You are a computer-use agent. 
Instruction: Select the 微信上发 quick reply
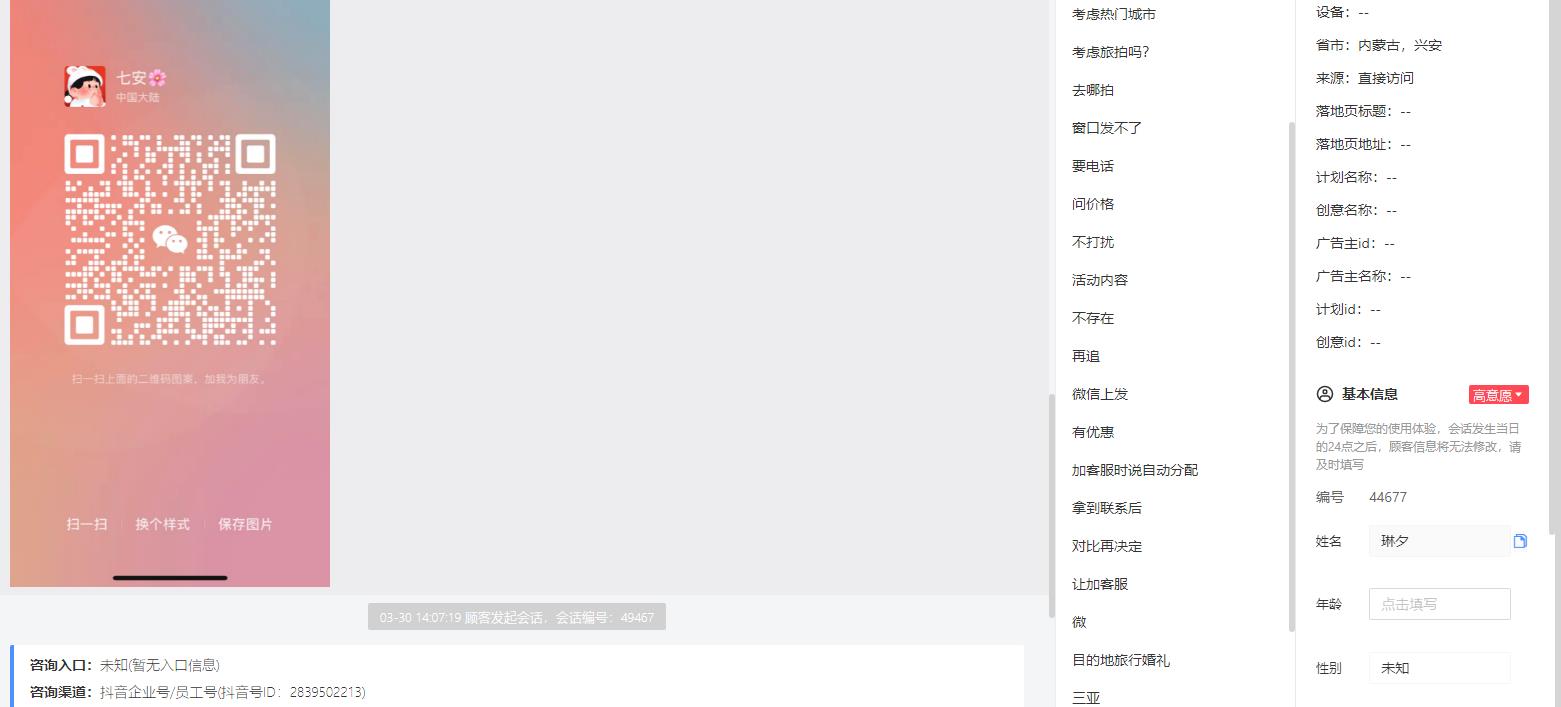pos(1100,394)
